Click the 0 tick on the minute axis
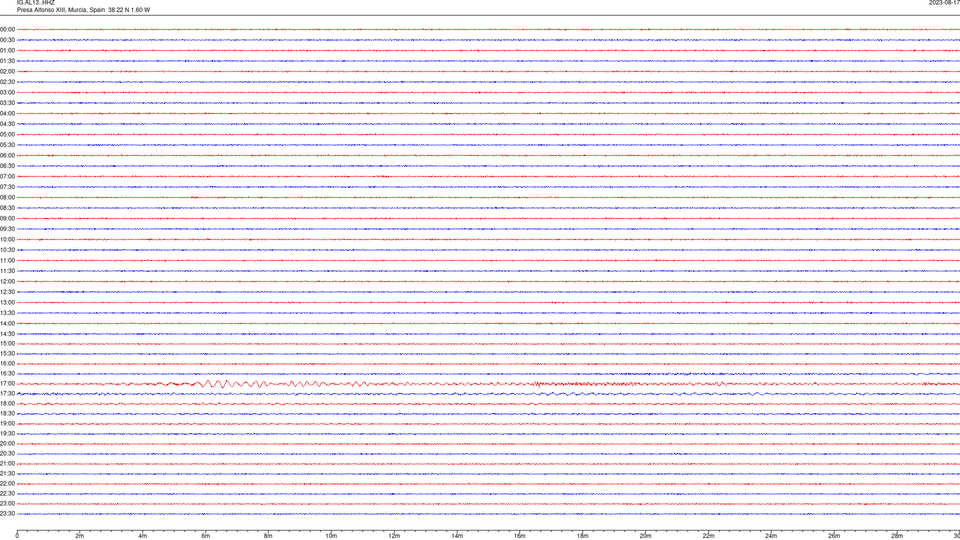This screenshot has height=540, width=960. coord(17,536)
